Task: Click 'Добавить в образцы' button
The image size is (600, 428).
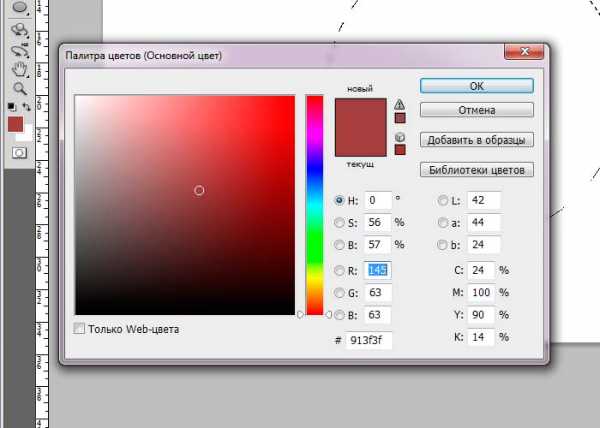Action: (x=474, y=140)
